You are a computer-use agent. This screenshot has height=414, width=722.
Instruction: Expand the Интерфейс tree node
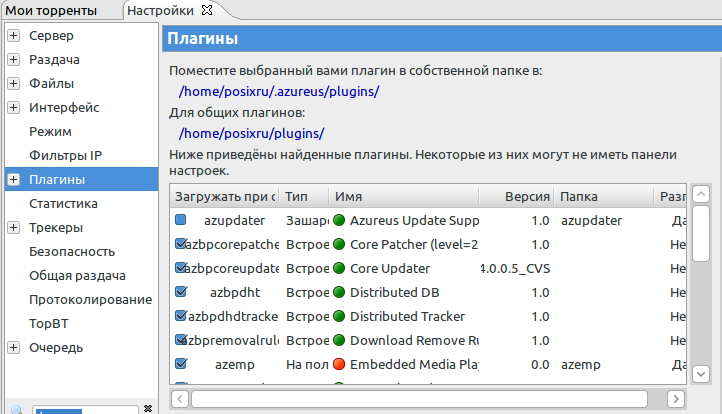[x=14, y=107]
